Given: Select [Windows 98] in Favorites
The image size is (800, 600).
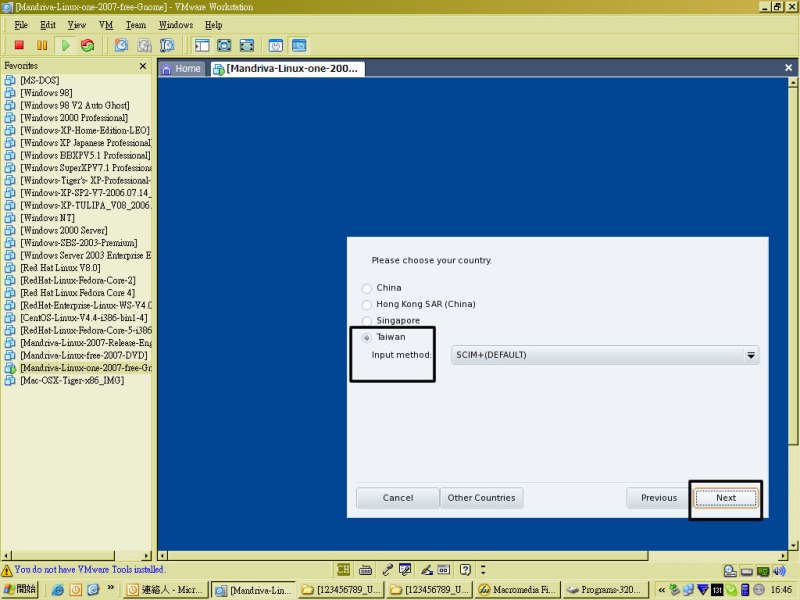Looking at the screenshot, I should coord(46,93).
